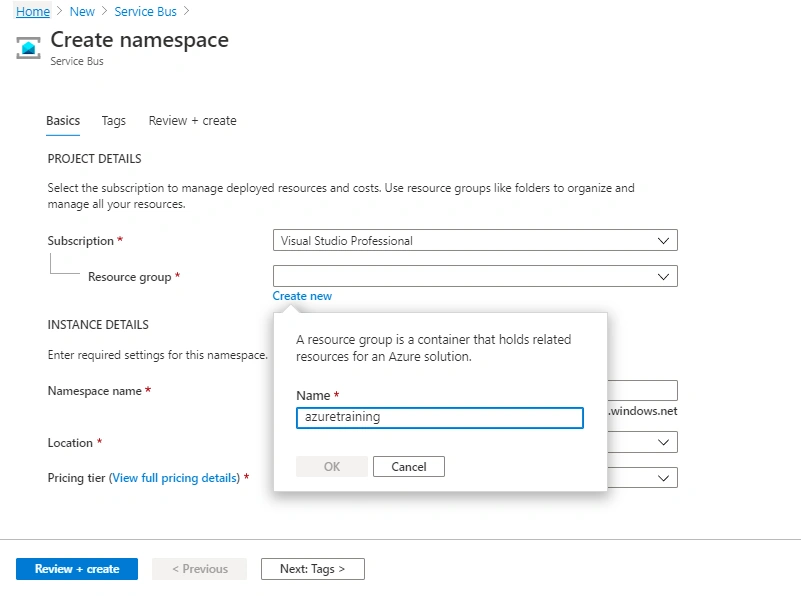Image resolution: width=801 pixels, height=596 pixels.
Task: Open View full pricing details link
Action: tap(175, 478)
